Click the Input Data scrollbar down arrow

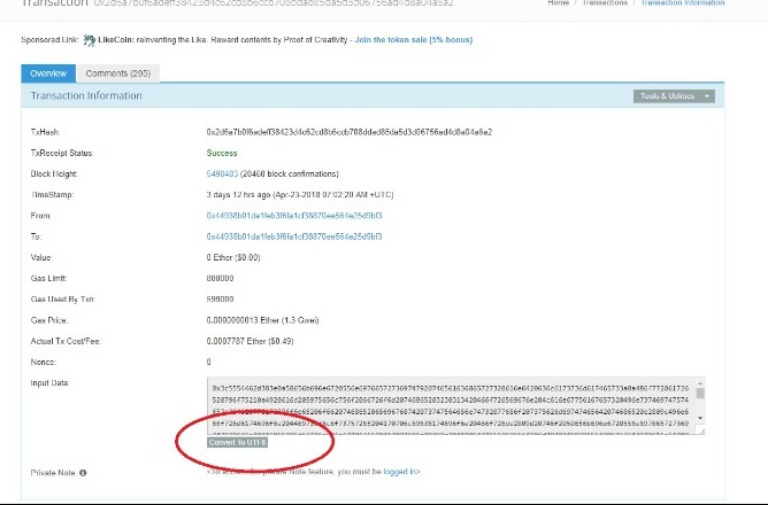click(x=700, y=418)
